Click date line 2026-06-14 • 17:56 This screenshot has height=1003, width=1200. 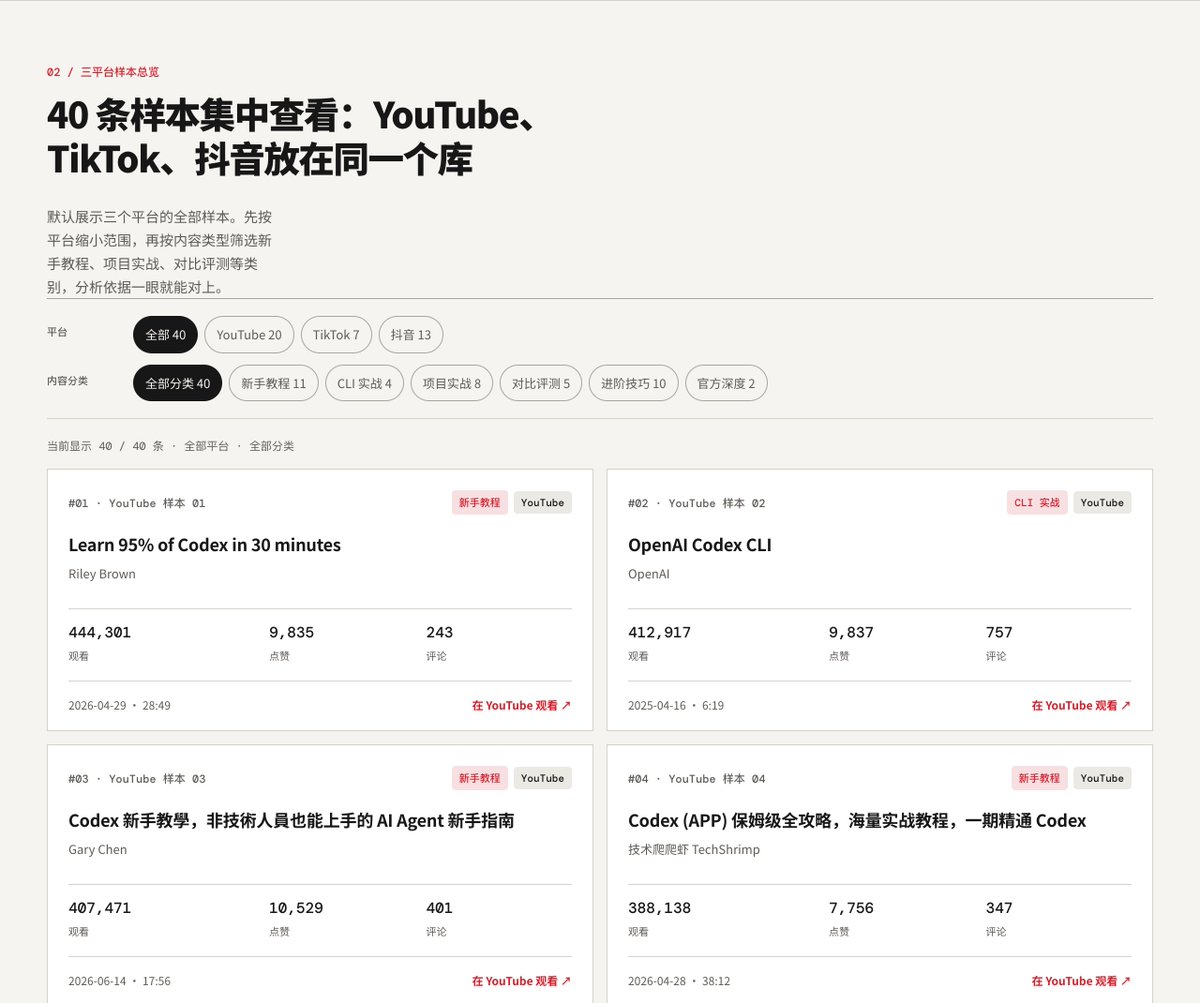pos(120,981)
